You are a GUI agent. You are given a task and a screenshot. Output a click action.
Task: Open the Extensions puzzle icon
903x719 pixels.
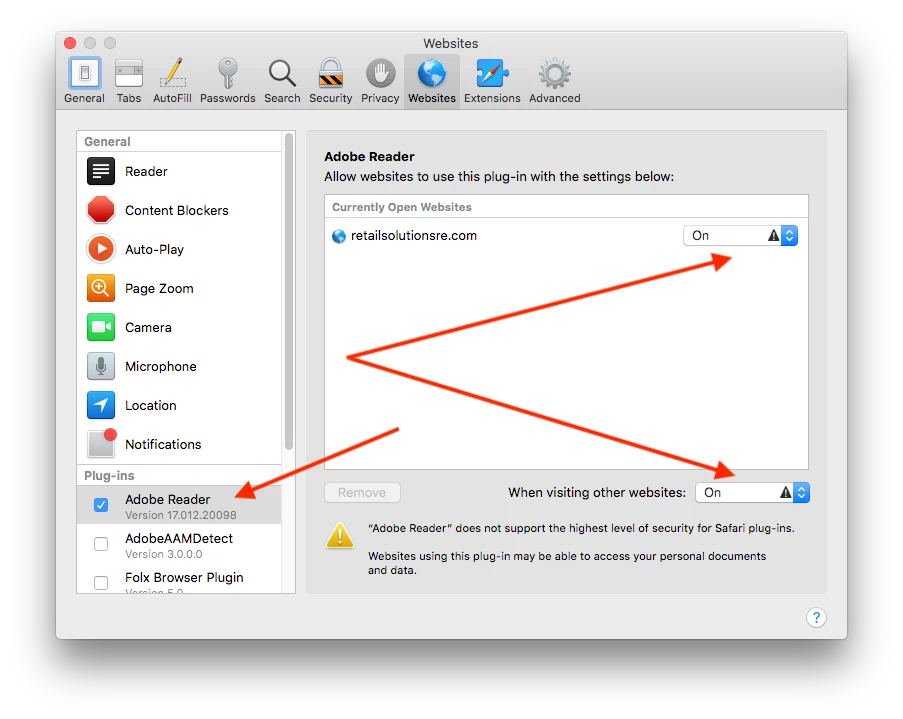[492, 73]
